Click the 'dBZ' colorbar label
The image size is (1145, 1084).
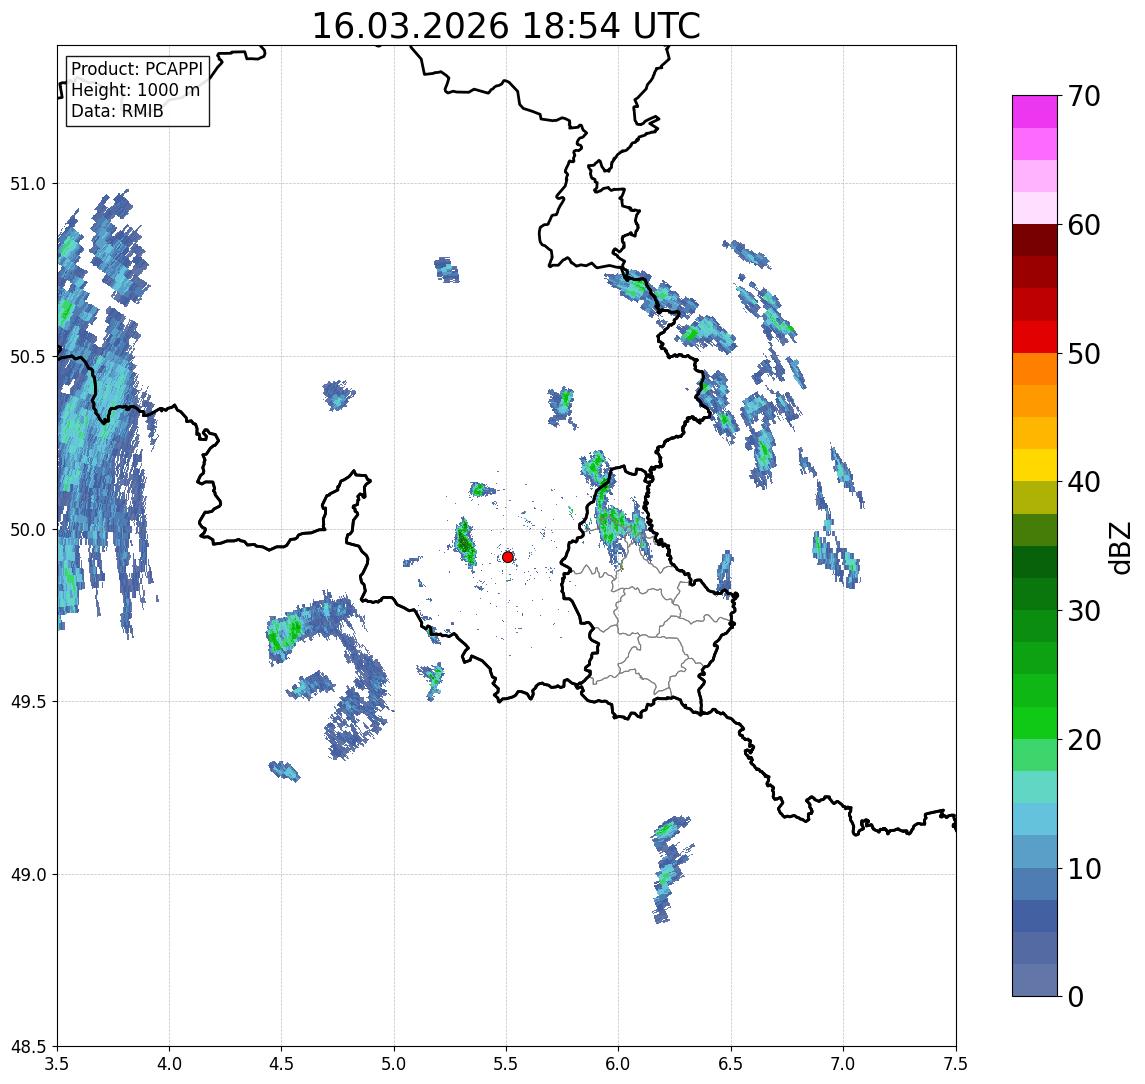tap(1118, 548)
